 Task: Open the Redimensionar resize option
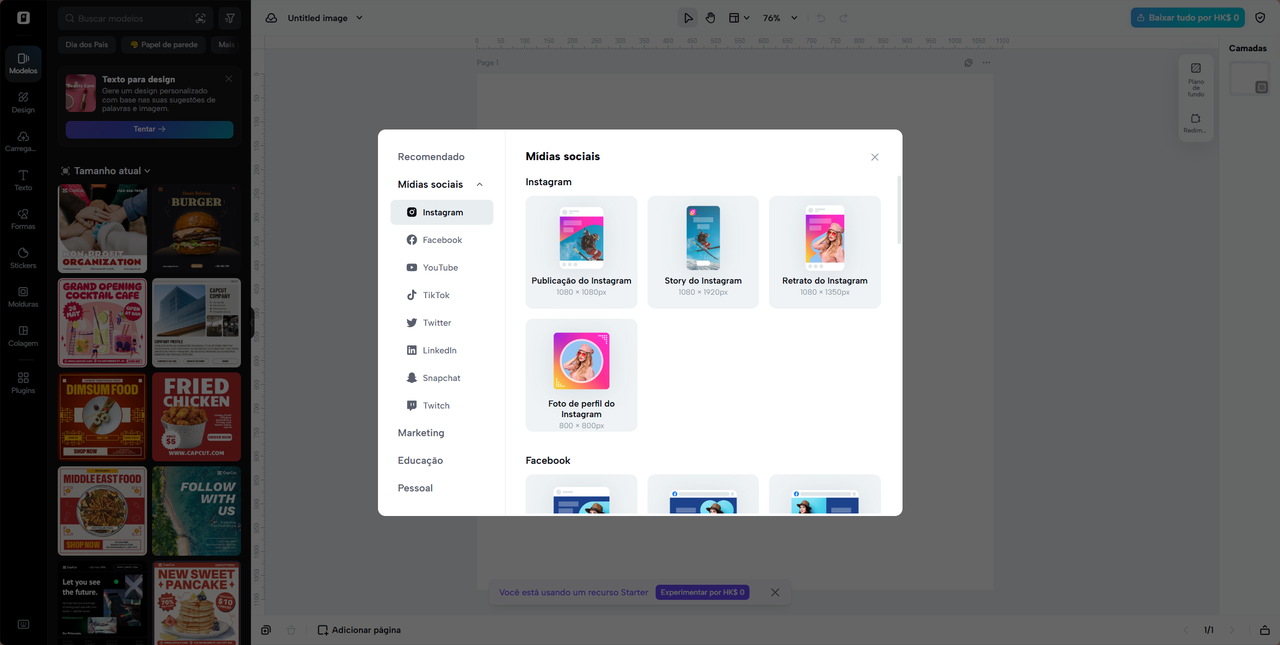coord(1196,123)
